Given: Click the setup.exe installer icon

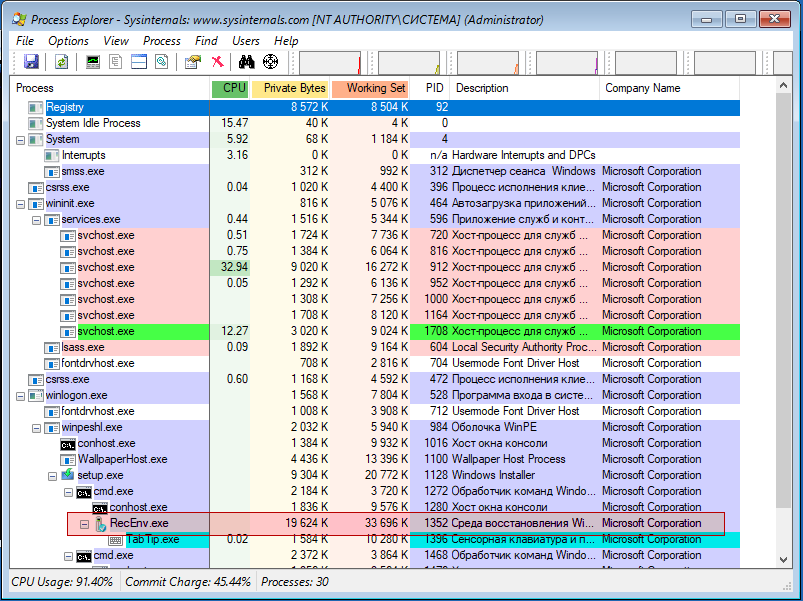Looking at the screenshot, I should click(x=68, y=475).
